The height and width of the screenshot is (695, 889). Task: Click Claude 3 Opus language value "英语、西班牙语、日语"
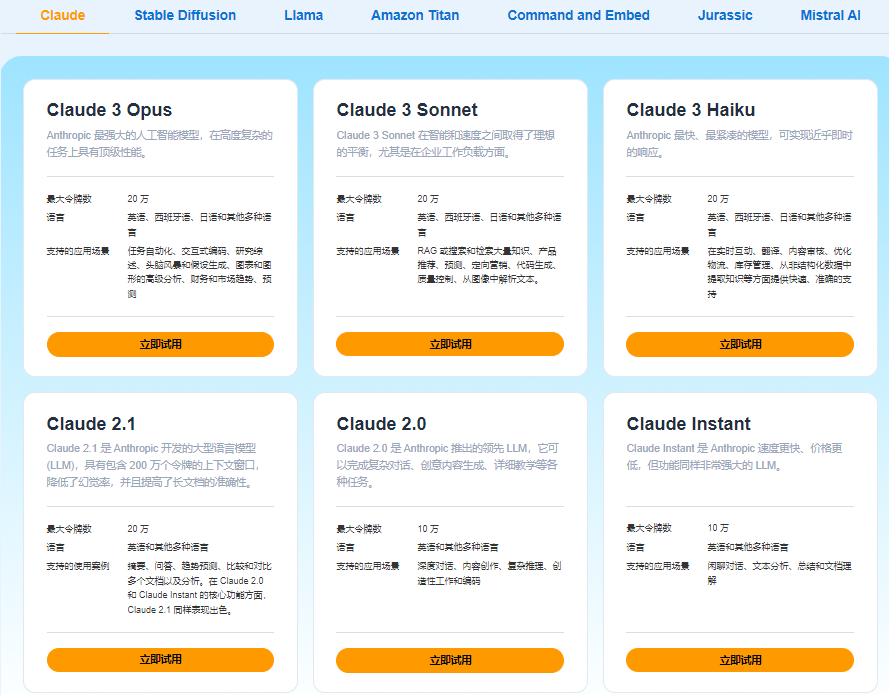pos(199,224)
